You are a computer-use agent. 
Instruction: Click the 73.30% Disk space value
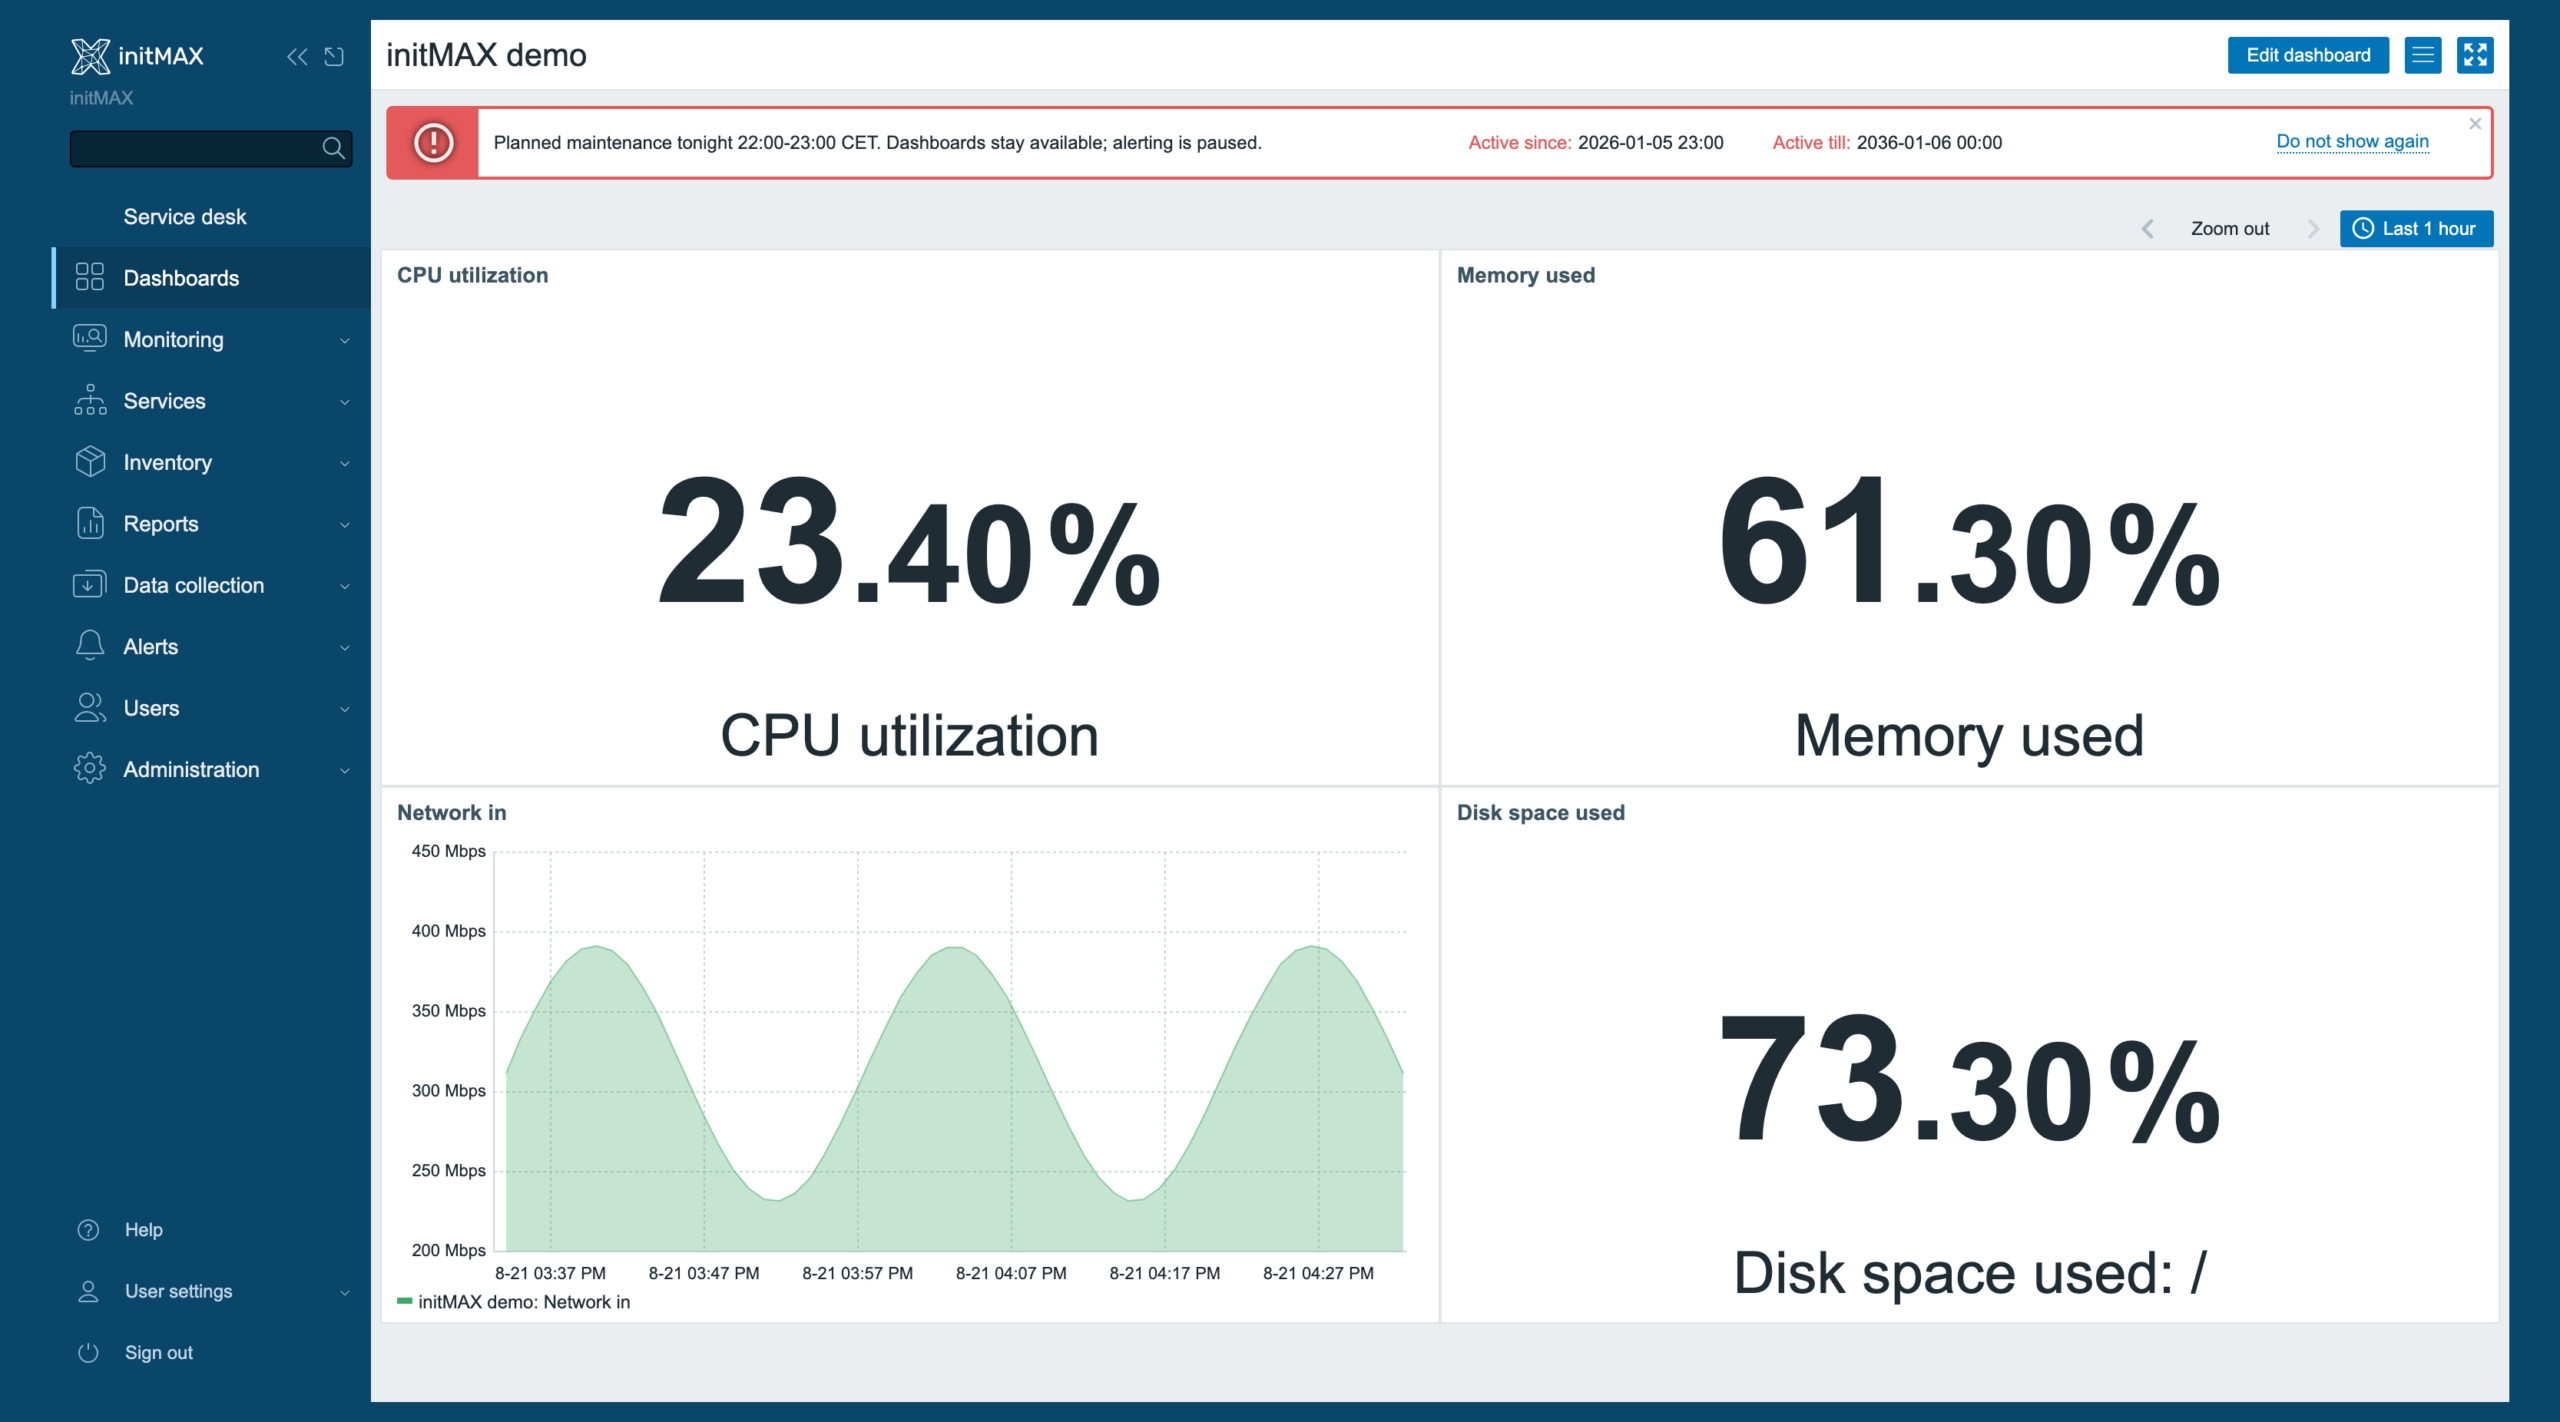point(1969,1079)
